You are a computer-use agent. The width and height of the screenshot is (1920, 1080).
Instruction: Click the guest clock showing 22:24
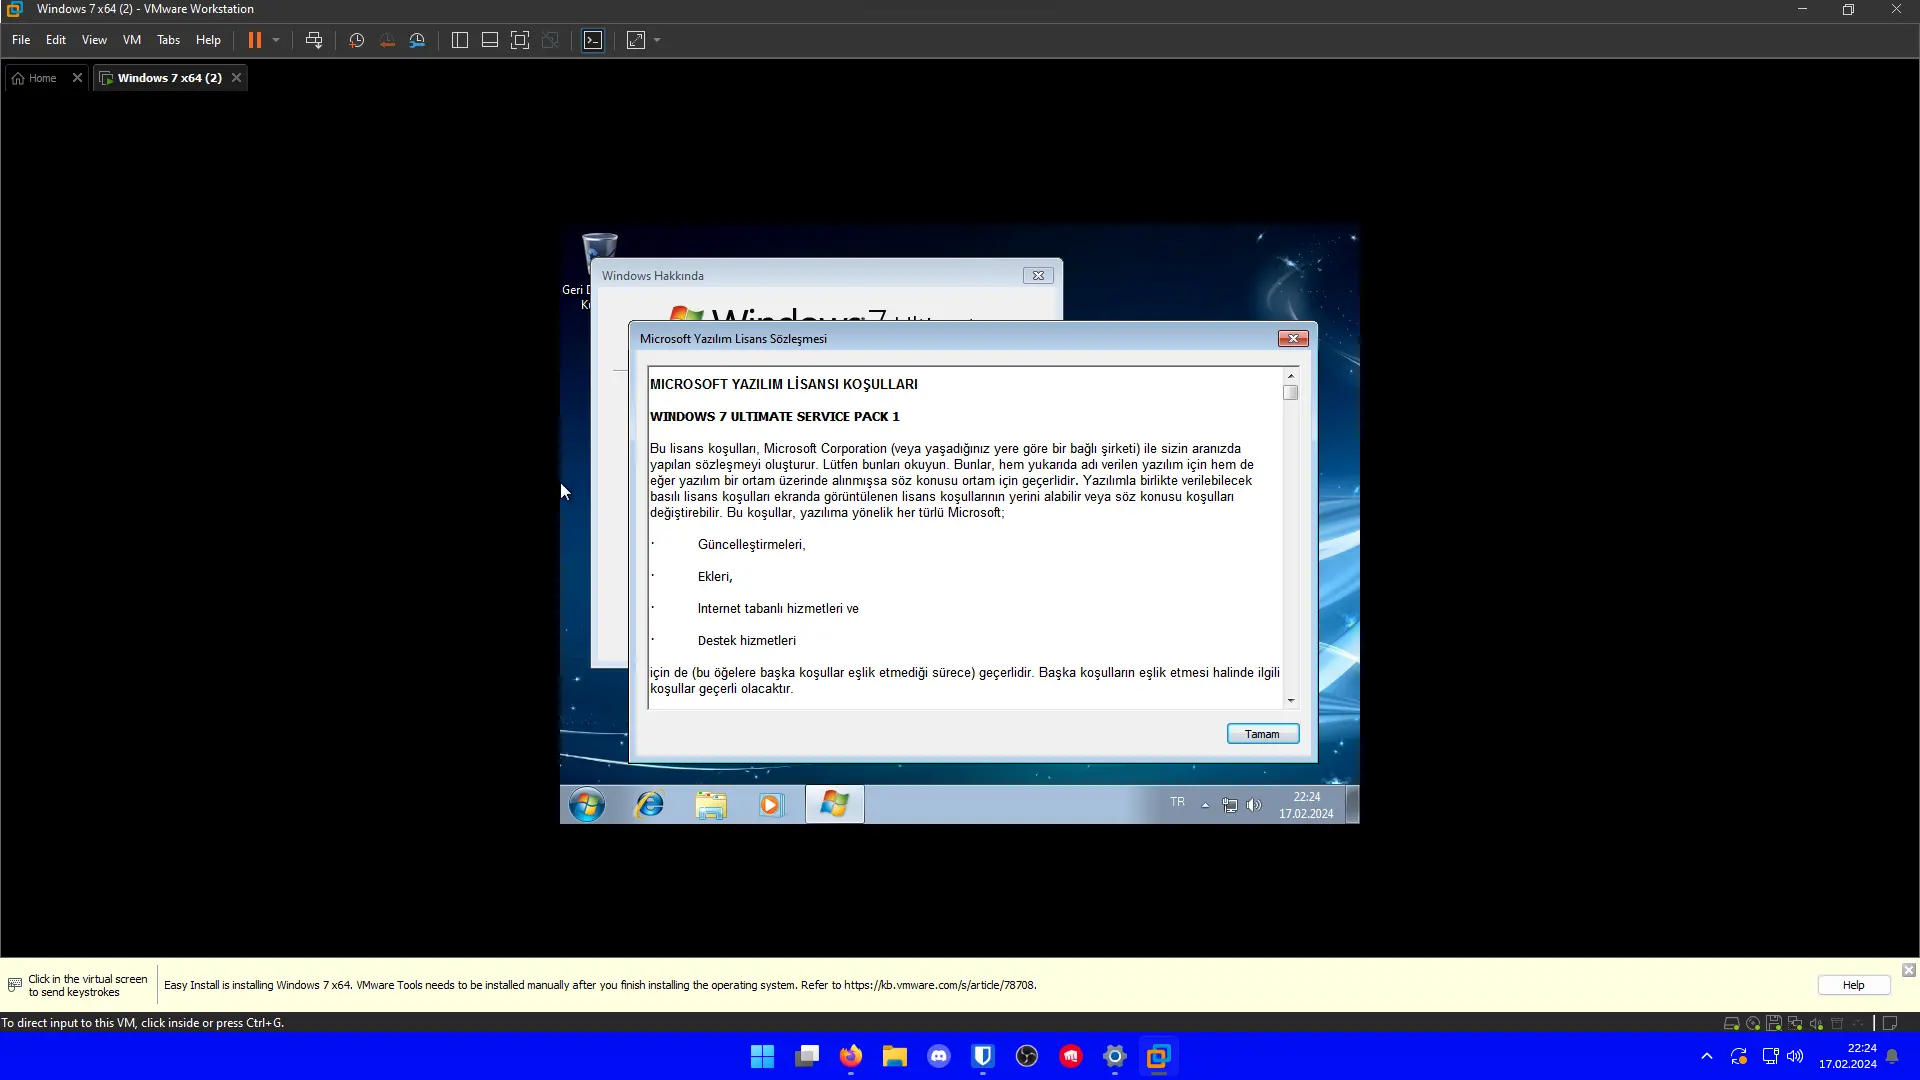click(1306, 805)
